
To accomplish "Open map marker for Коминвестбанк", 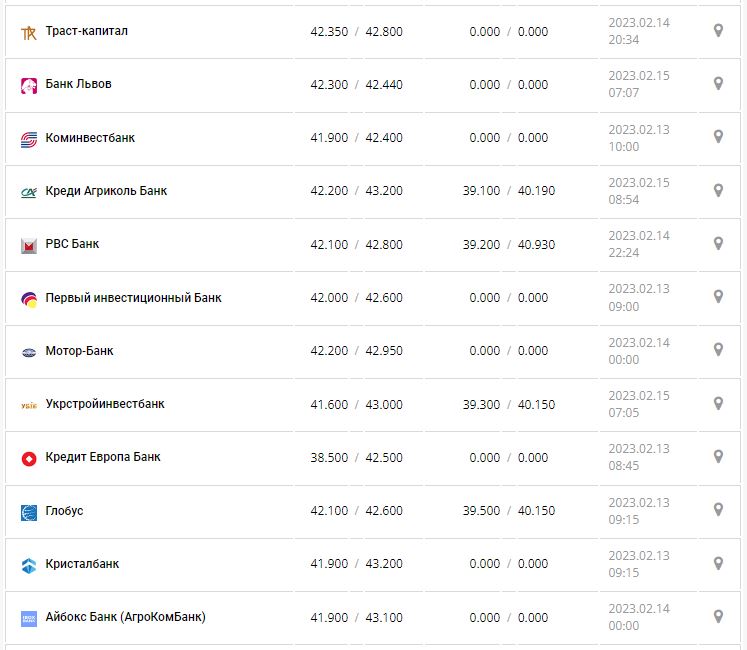I will 718,137.
